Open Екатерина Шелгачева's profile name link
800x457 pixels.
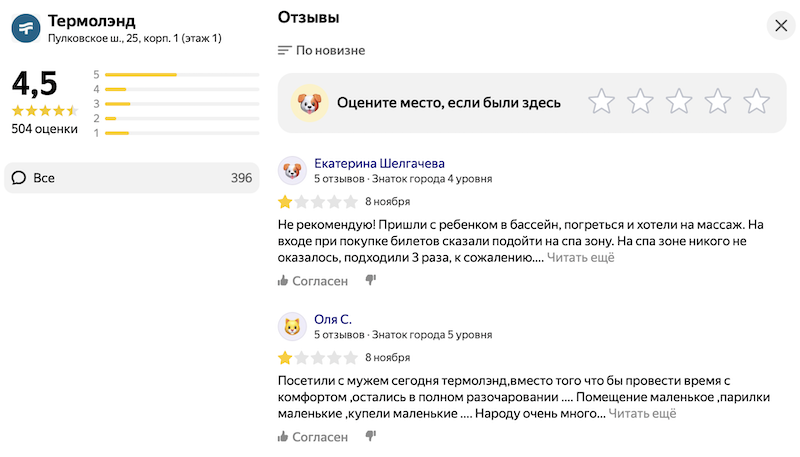pos(379,163)
